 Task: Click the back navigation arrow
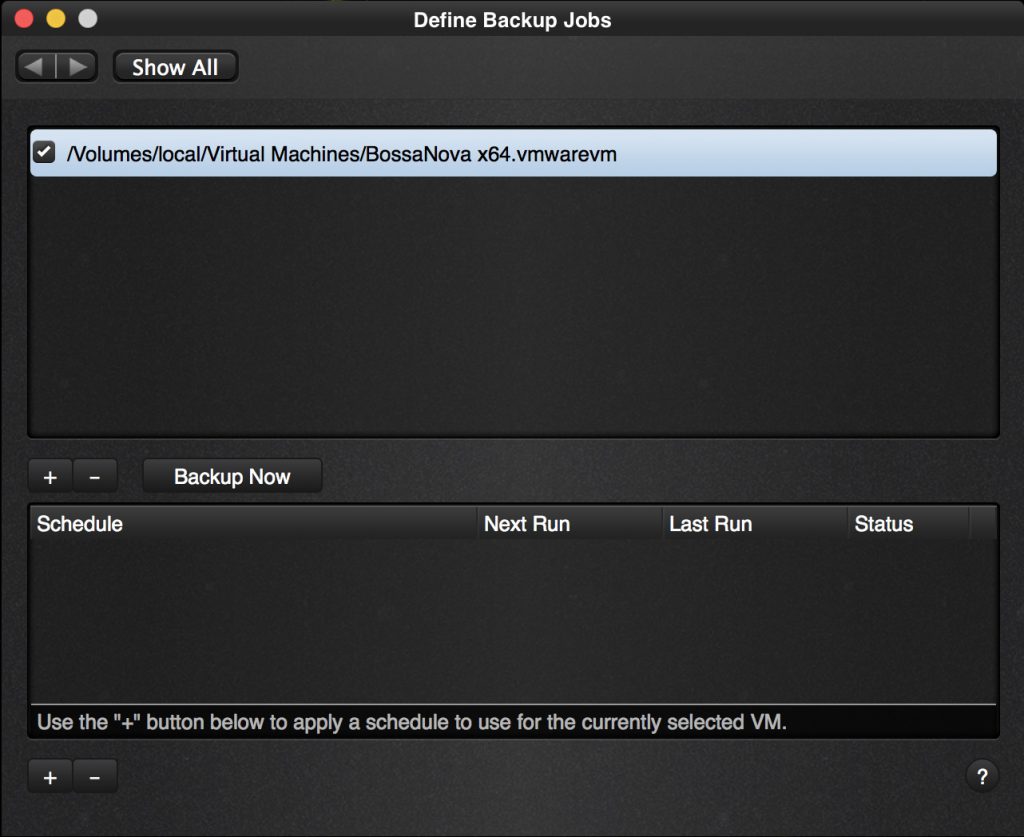pyautogui.click(x=35, y=65)
